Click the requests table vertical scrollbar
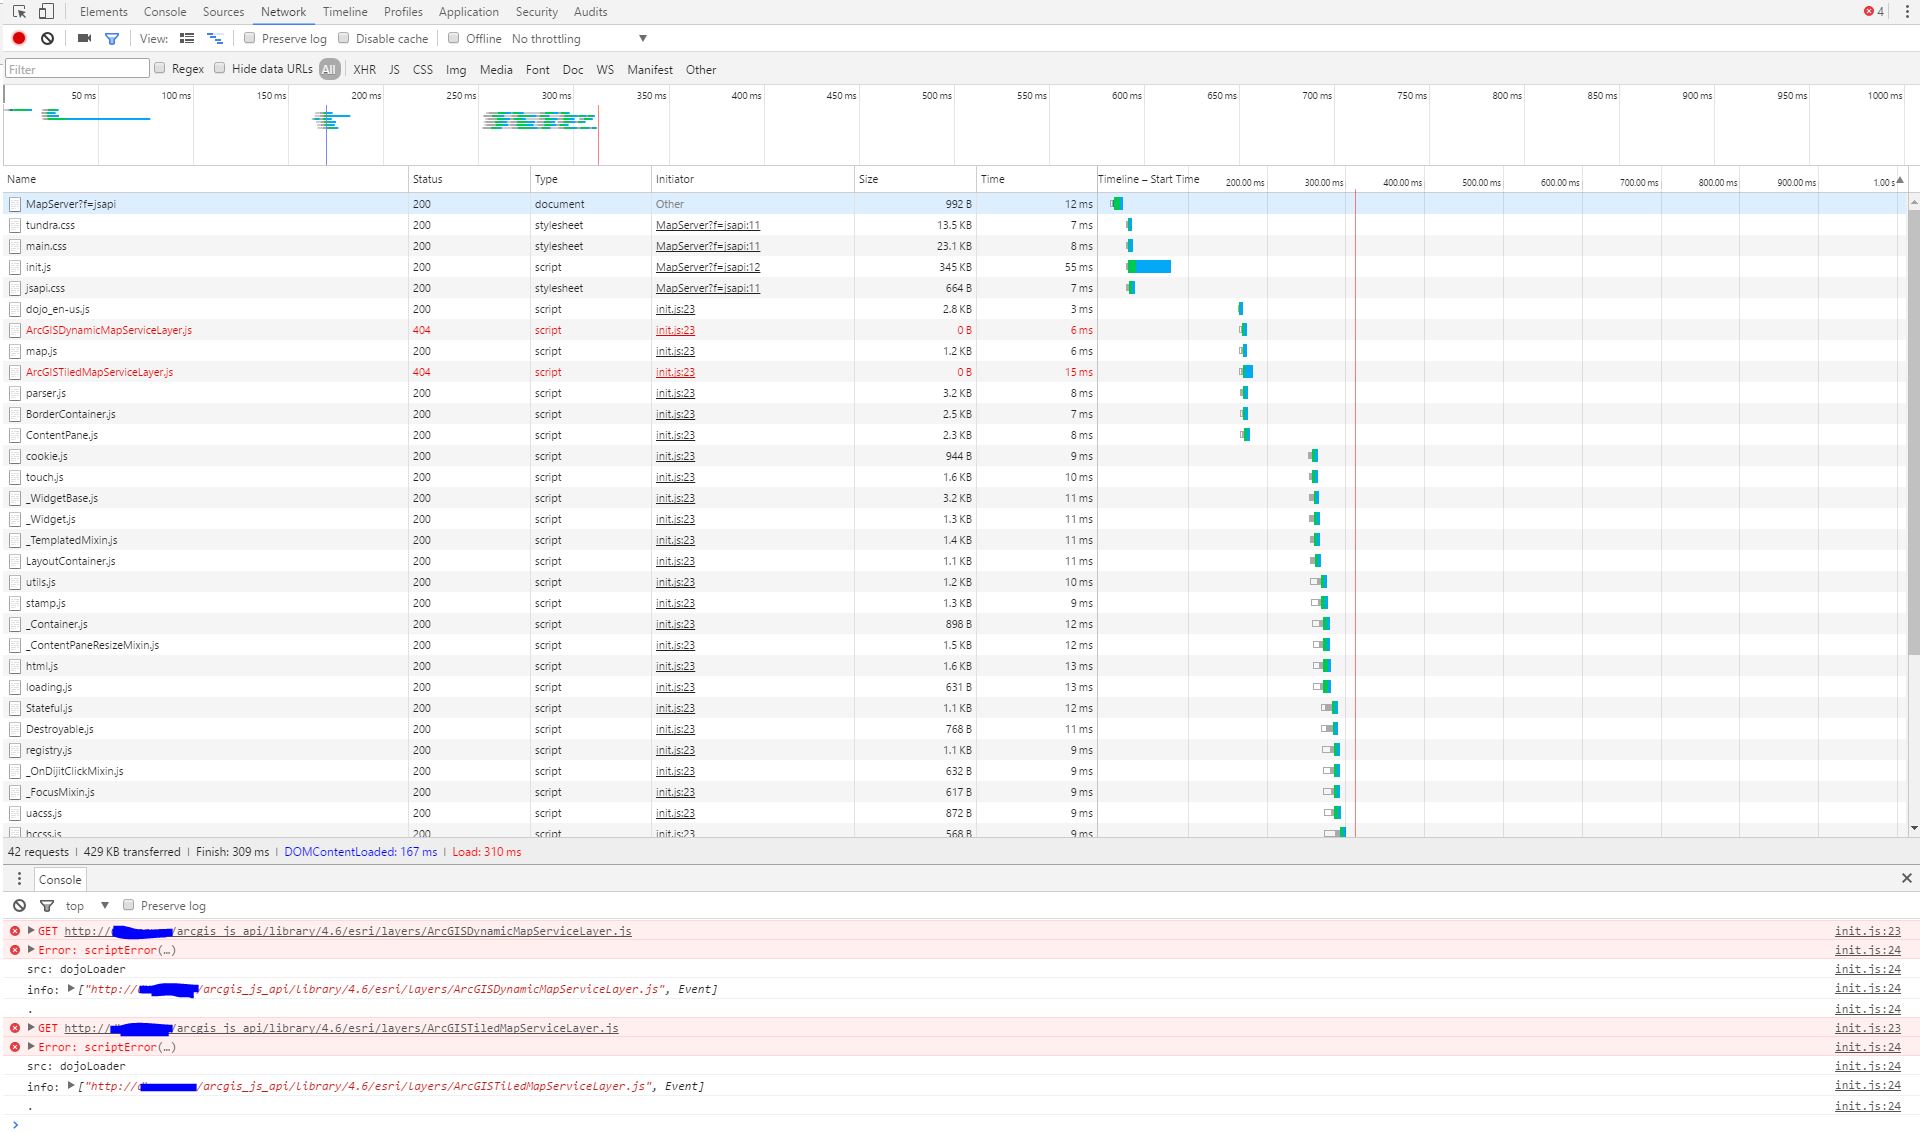 click(1914, 430)
